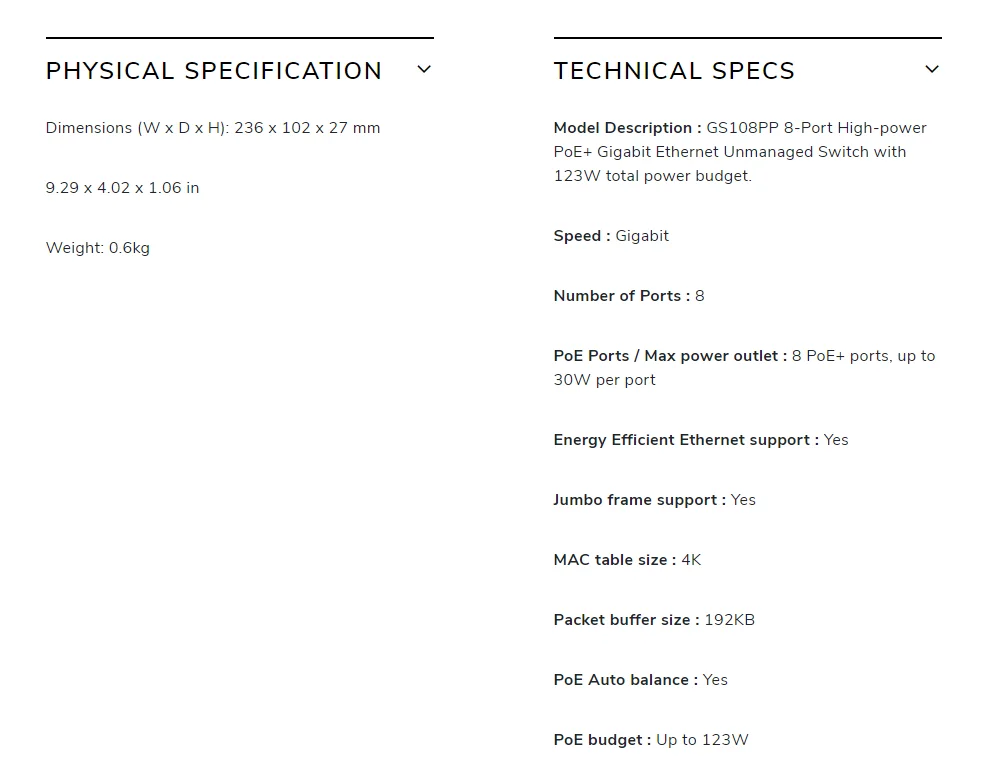This screenshot has height=782, width=990.
Task: Collapse the Physical Specification chevron
Action: point(424,69)
